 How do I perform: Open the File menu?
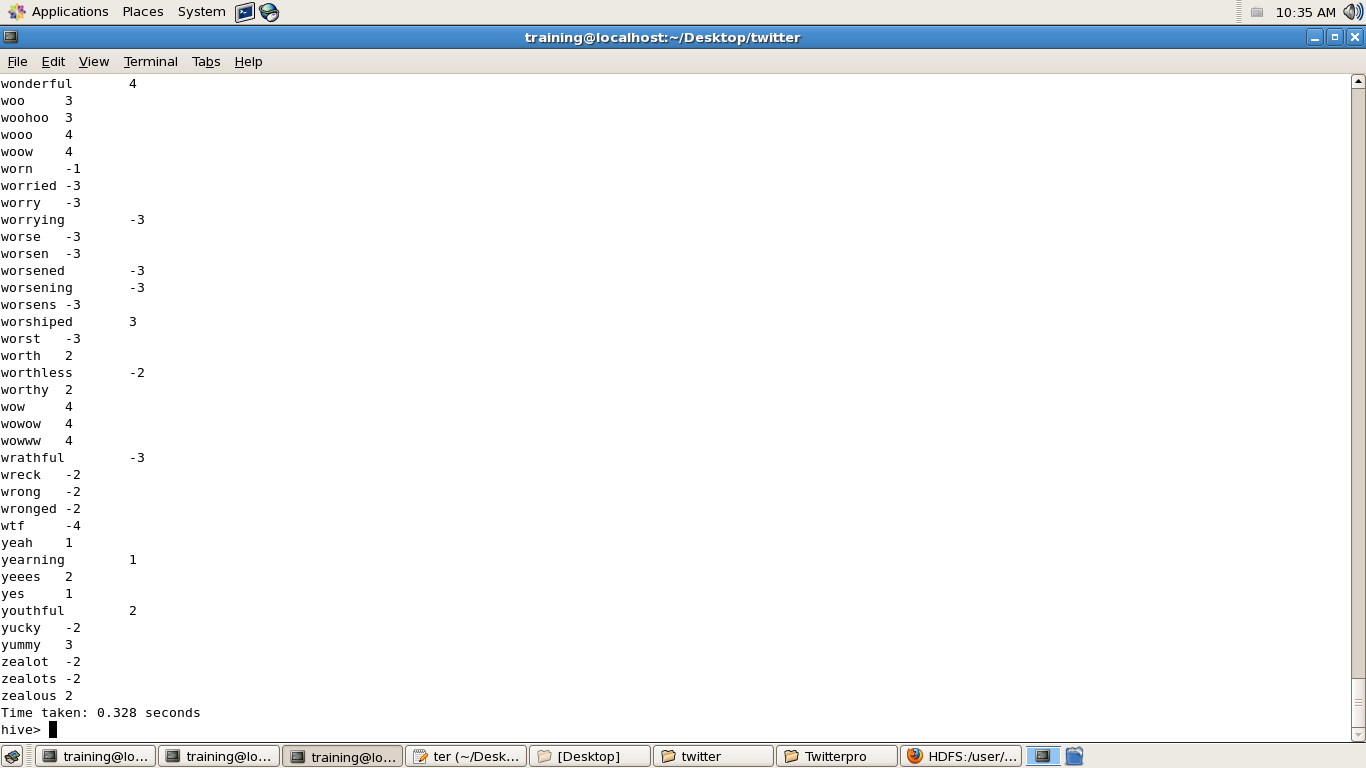tap(17, 62)
